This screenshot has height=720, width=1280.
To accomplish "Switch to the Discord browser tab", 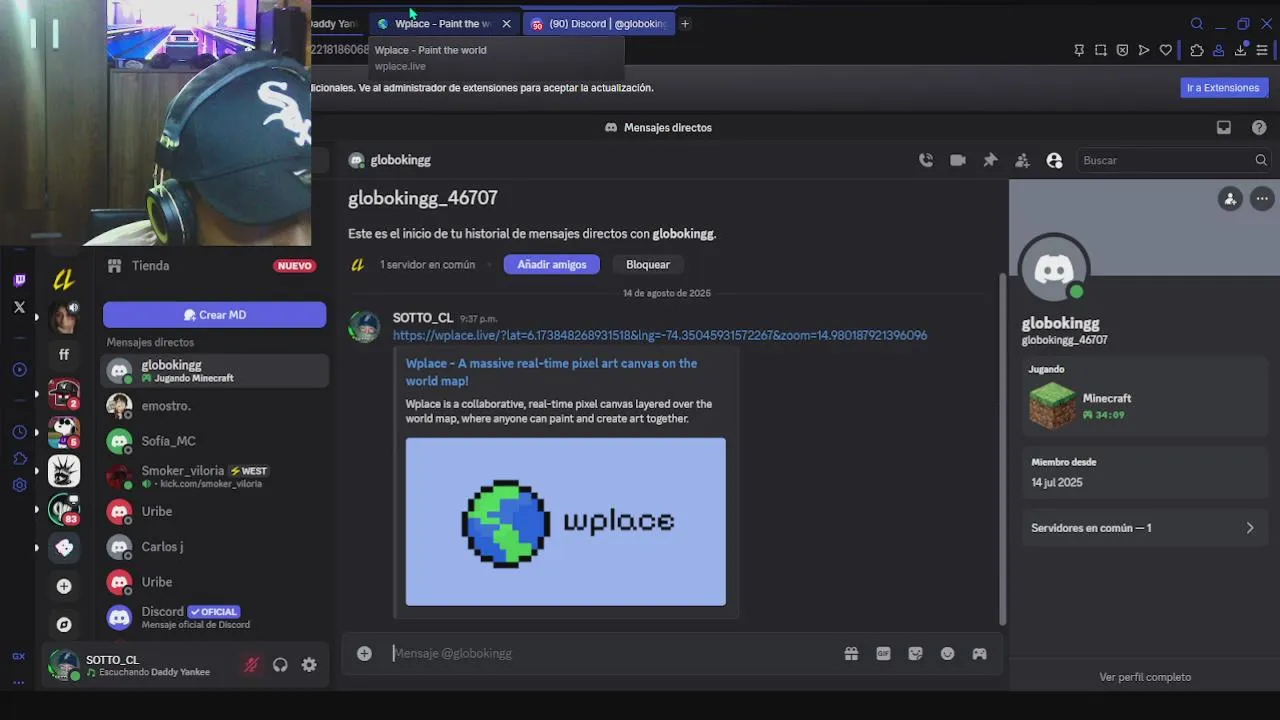I will (x=599, y=24).
